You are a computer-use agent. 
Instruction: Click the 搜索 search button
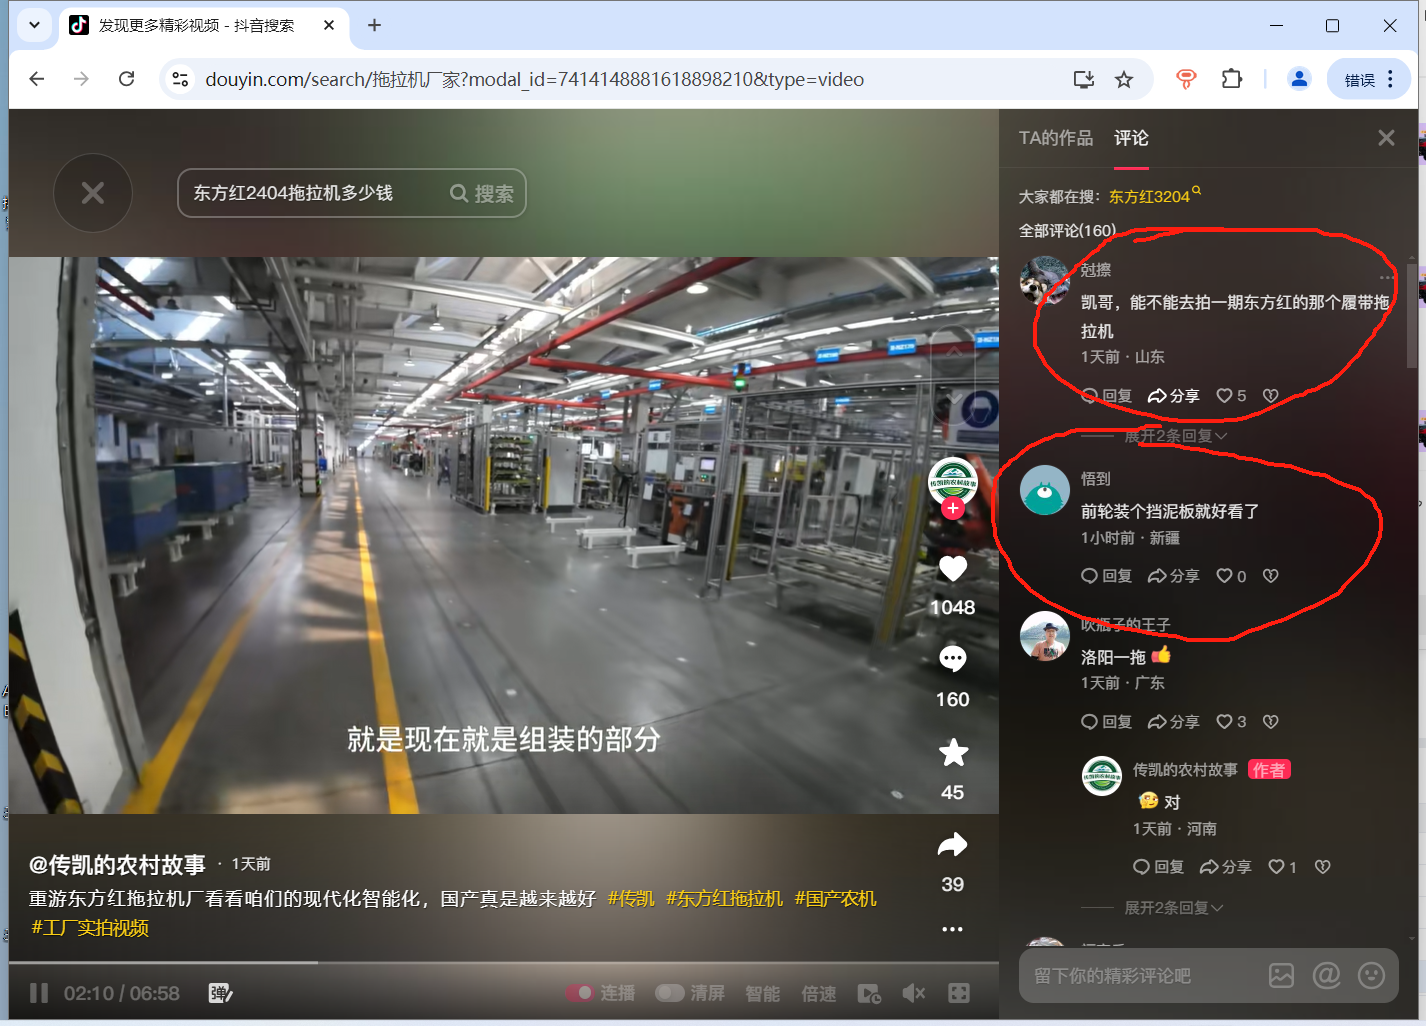point(482,193)
